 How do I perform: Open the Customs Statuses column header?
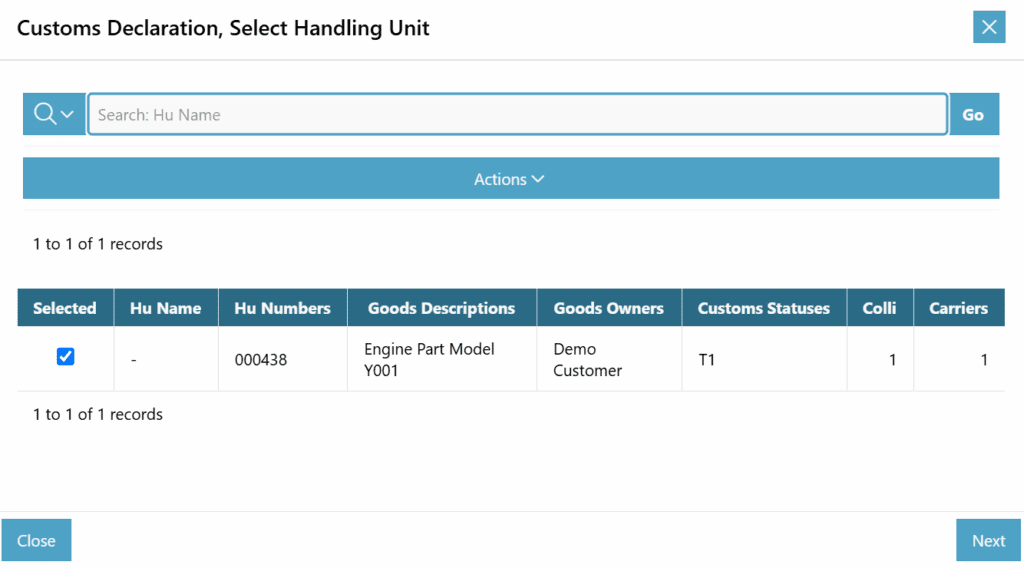click(x=763, y=308)
